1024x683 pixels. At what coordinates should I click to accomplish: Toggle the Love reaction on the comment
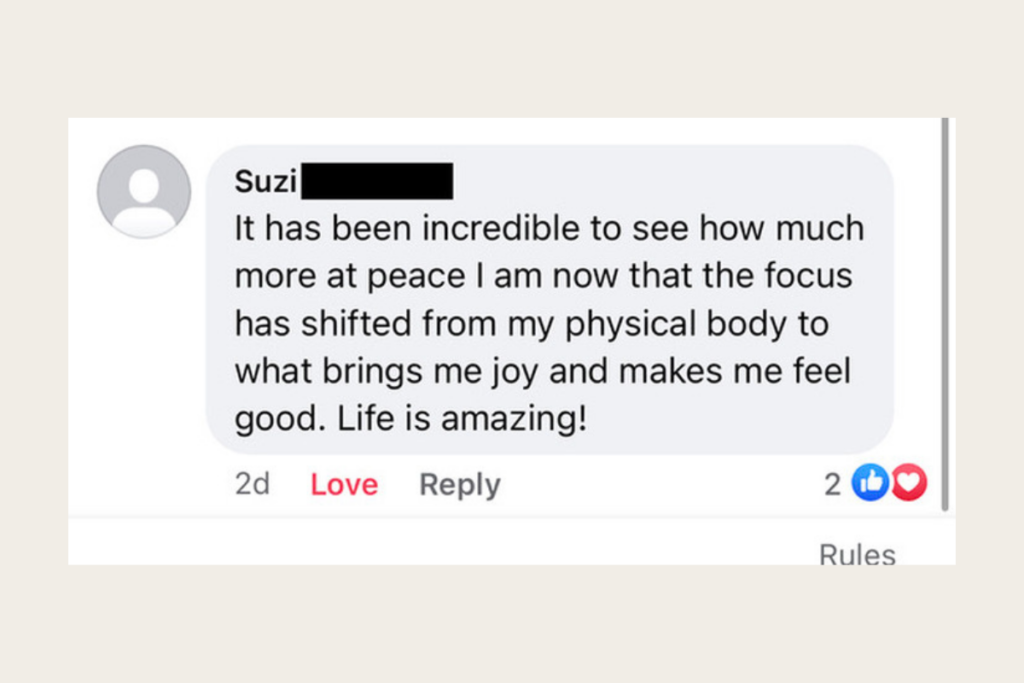coord(344,484)
